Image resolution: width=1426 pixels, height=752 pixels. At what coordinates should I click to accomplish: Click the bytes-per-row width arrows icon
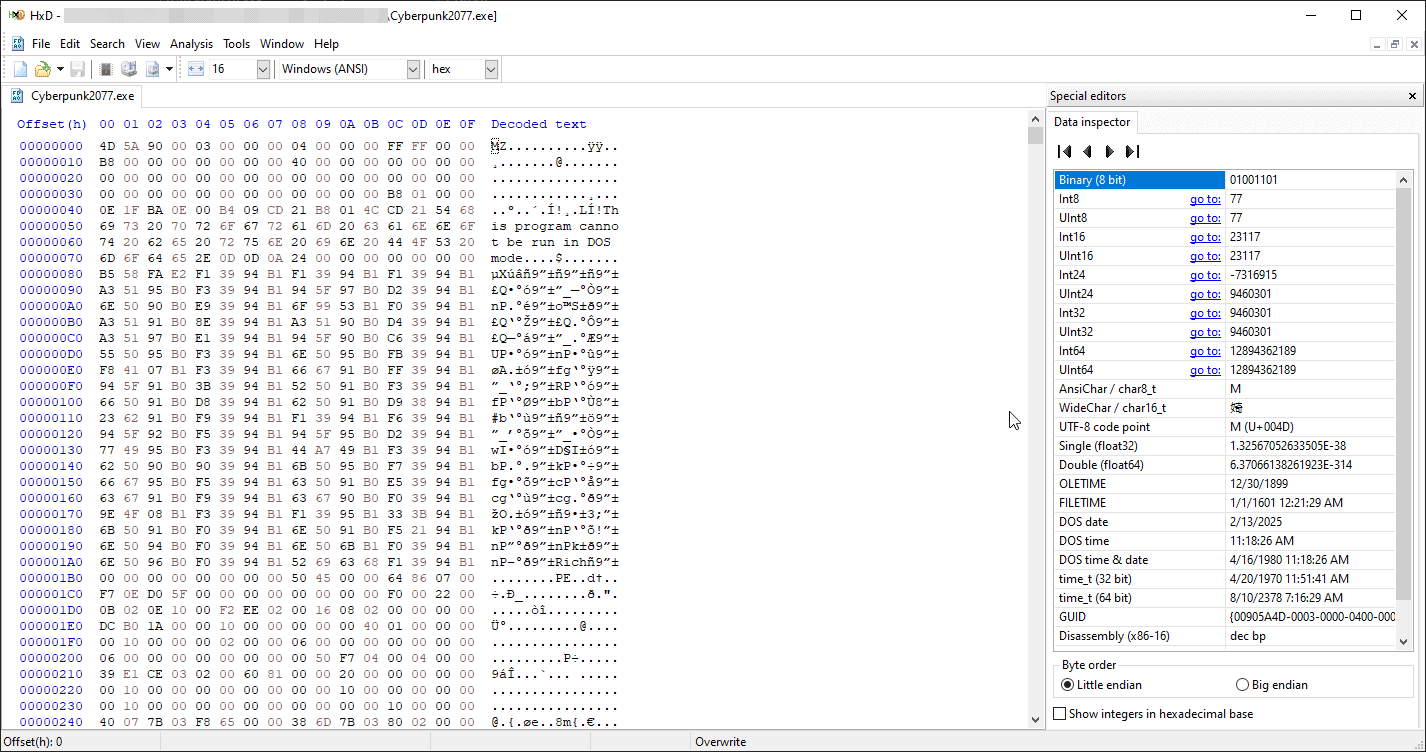point(195,69)
